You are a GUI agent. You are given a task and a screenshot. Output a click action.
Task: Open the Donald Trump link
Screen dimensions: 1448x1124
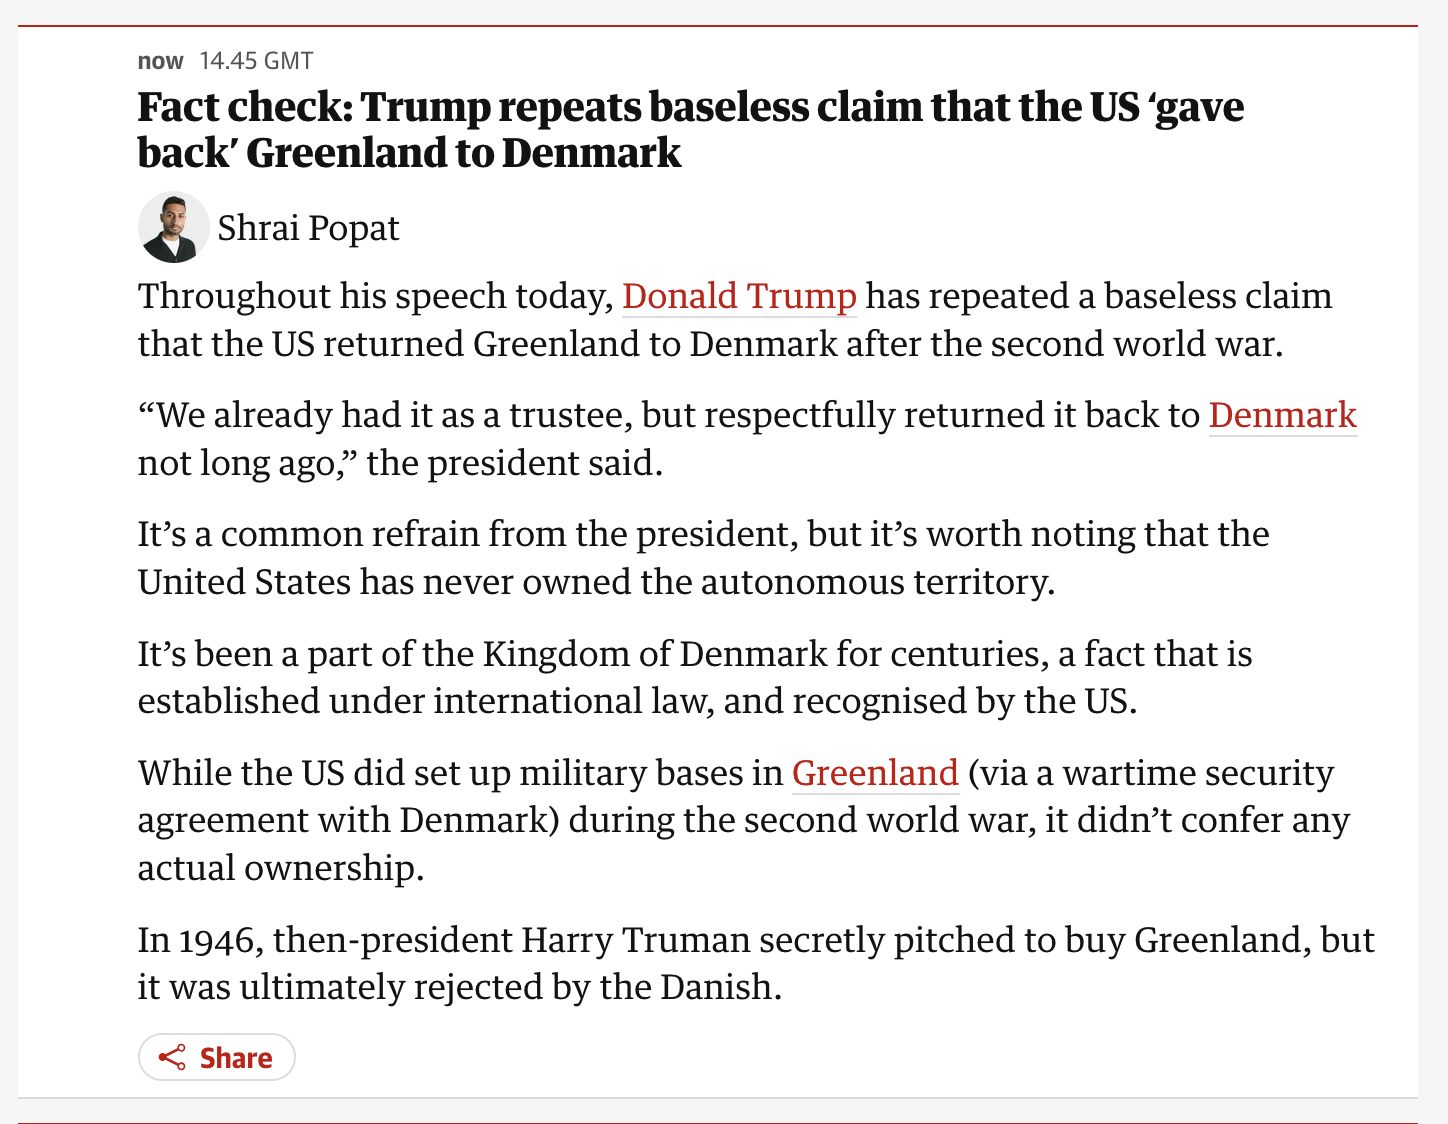coord(739,296)
